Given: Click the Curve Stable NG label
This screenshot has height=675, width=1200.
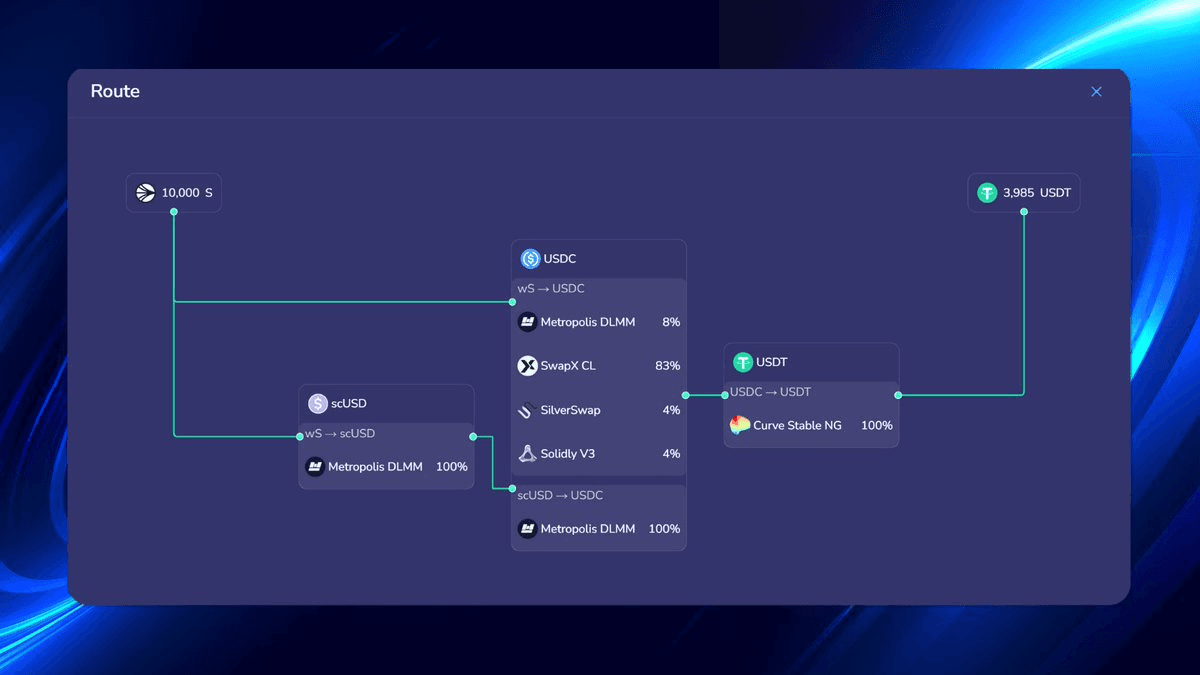Looking at the screenshot, I should [x=797, y=425].
